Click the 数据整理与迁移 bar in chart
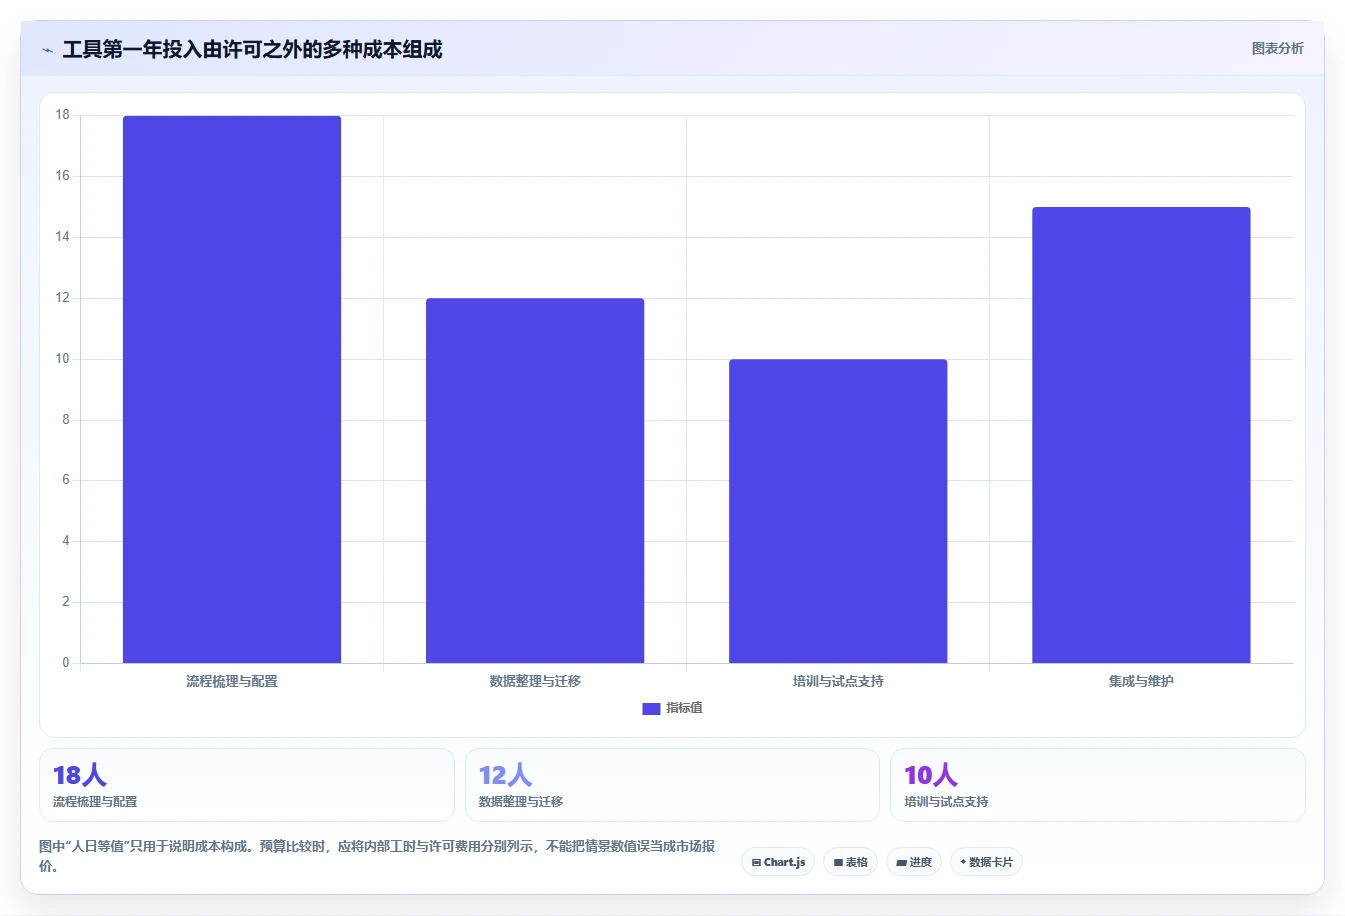The height and width of the screenshot is (916, 1345). 535,480
